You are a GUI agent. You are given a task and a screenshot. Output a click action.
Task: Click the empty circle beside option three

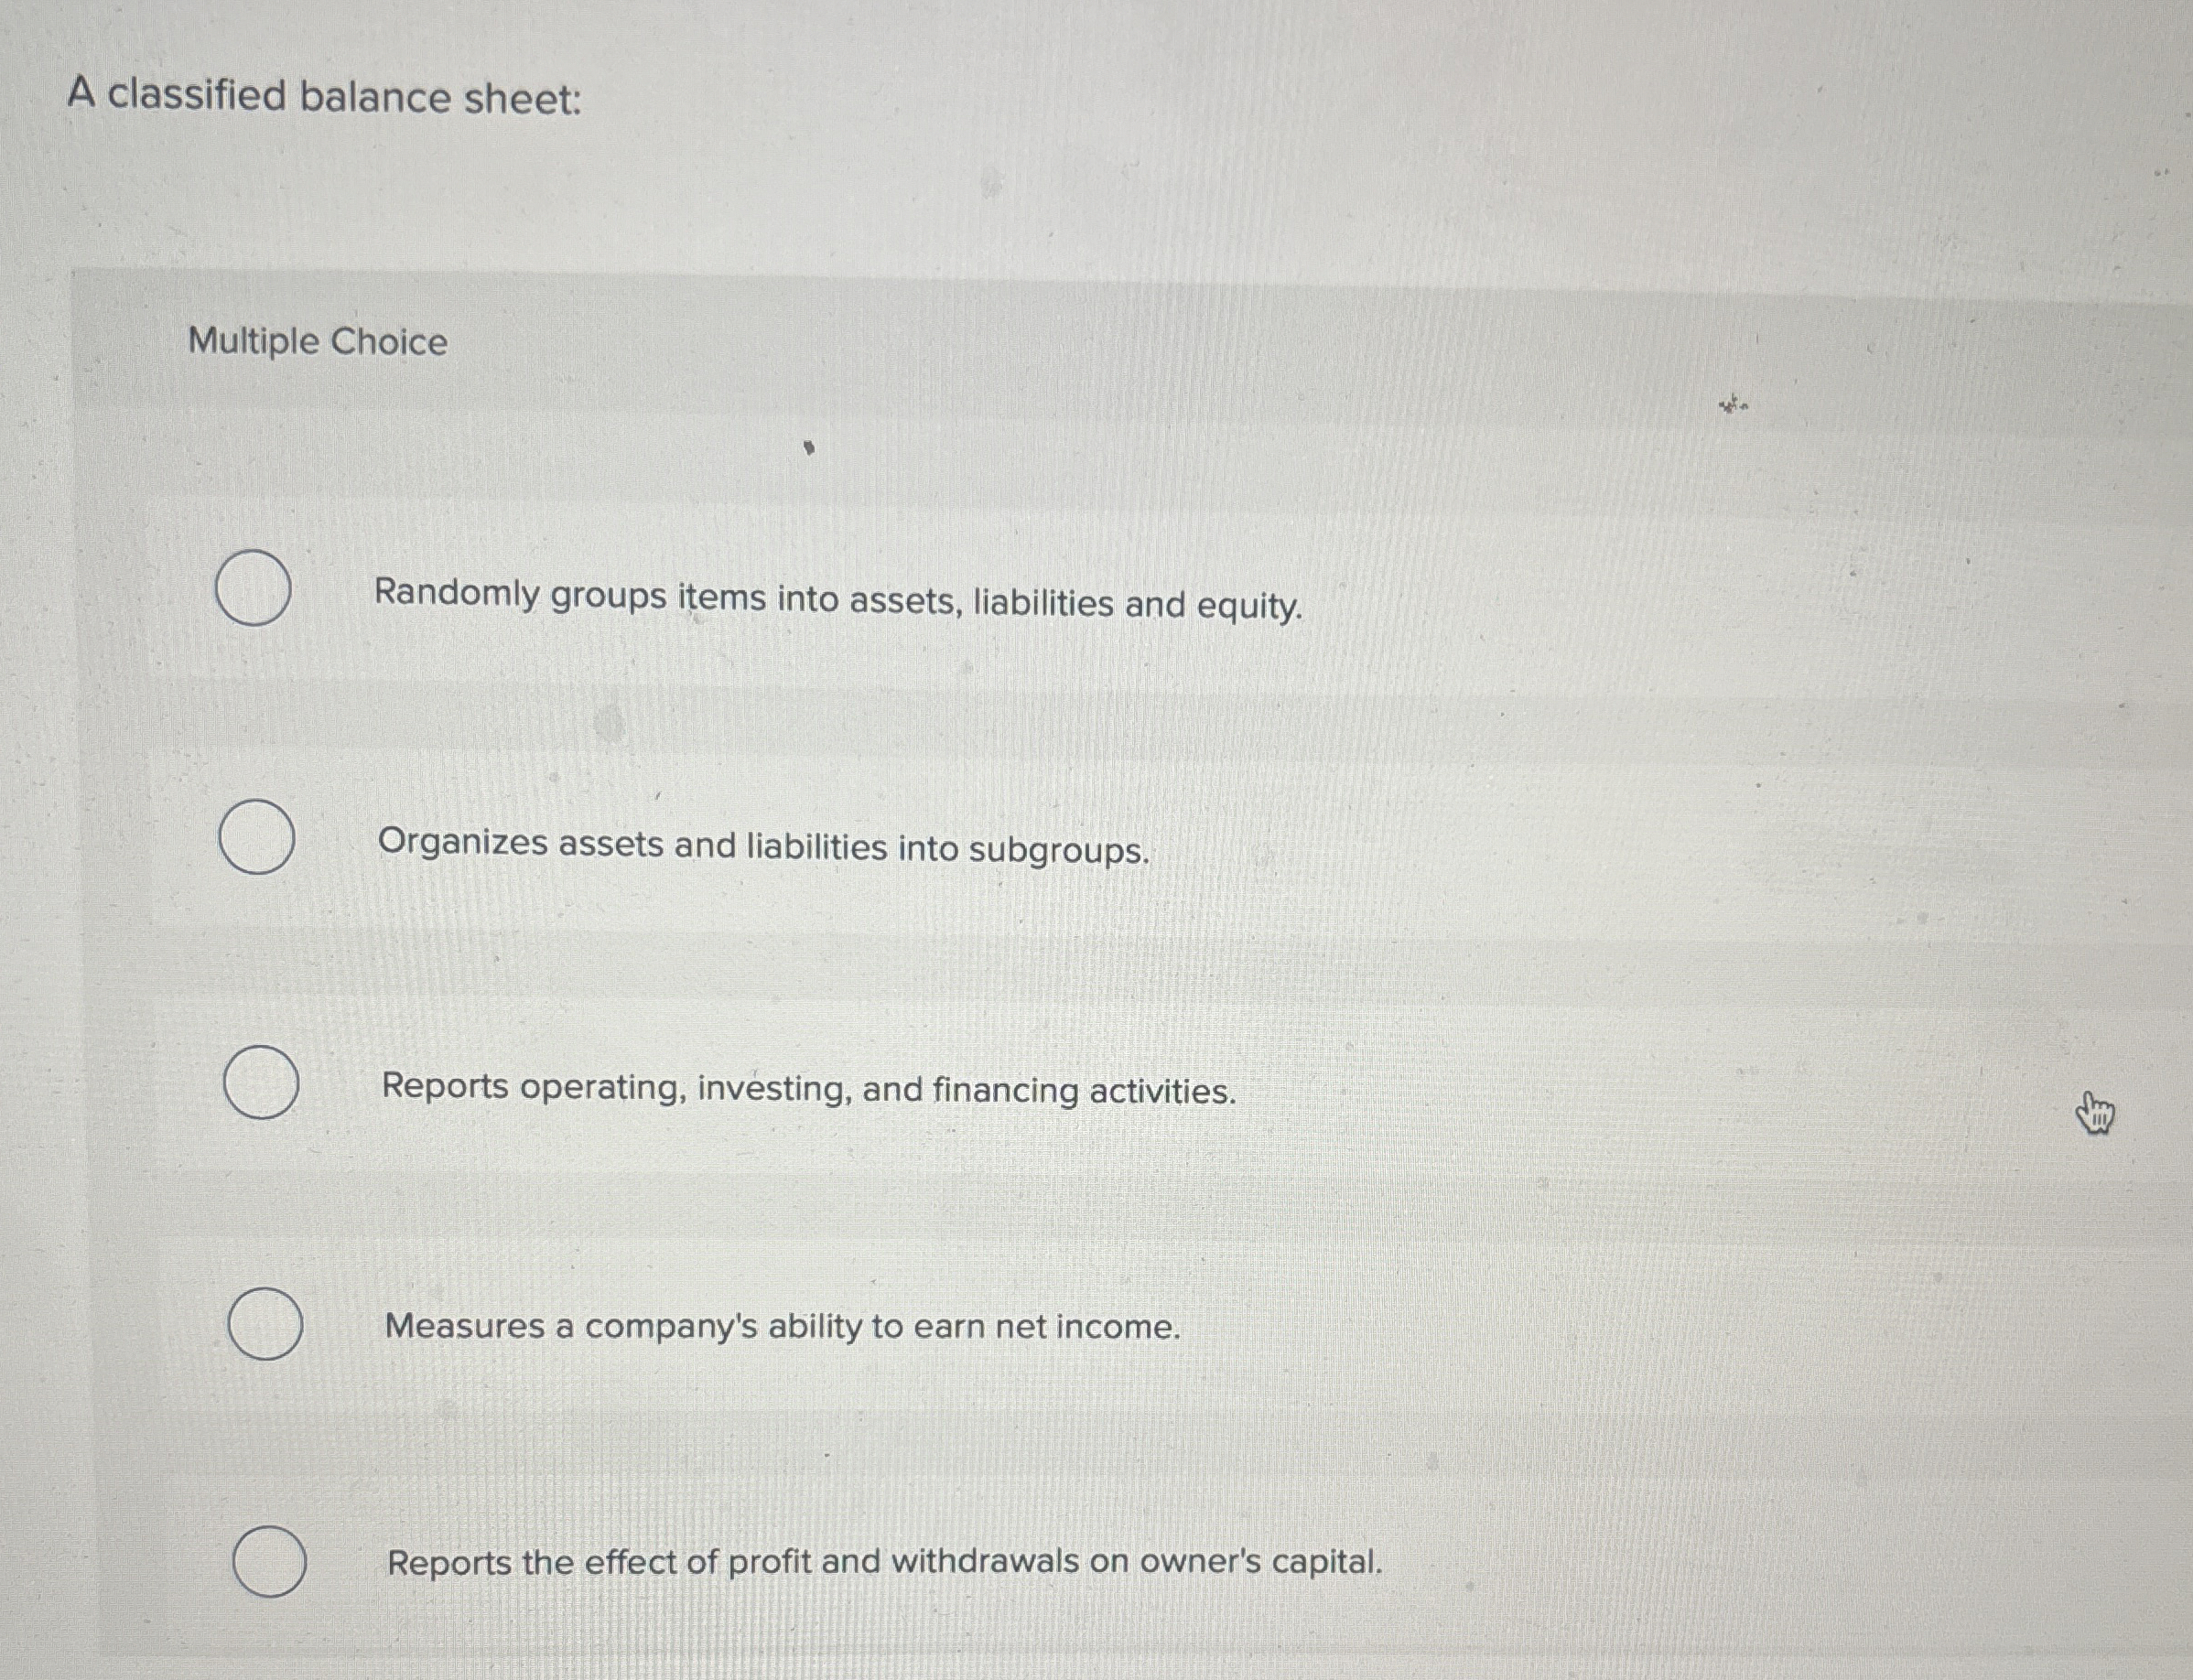click(260, 1080)
